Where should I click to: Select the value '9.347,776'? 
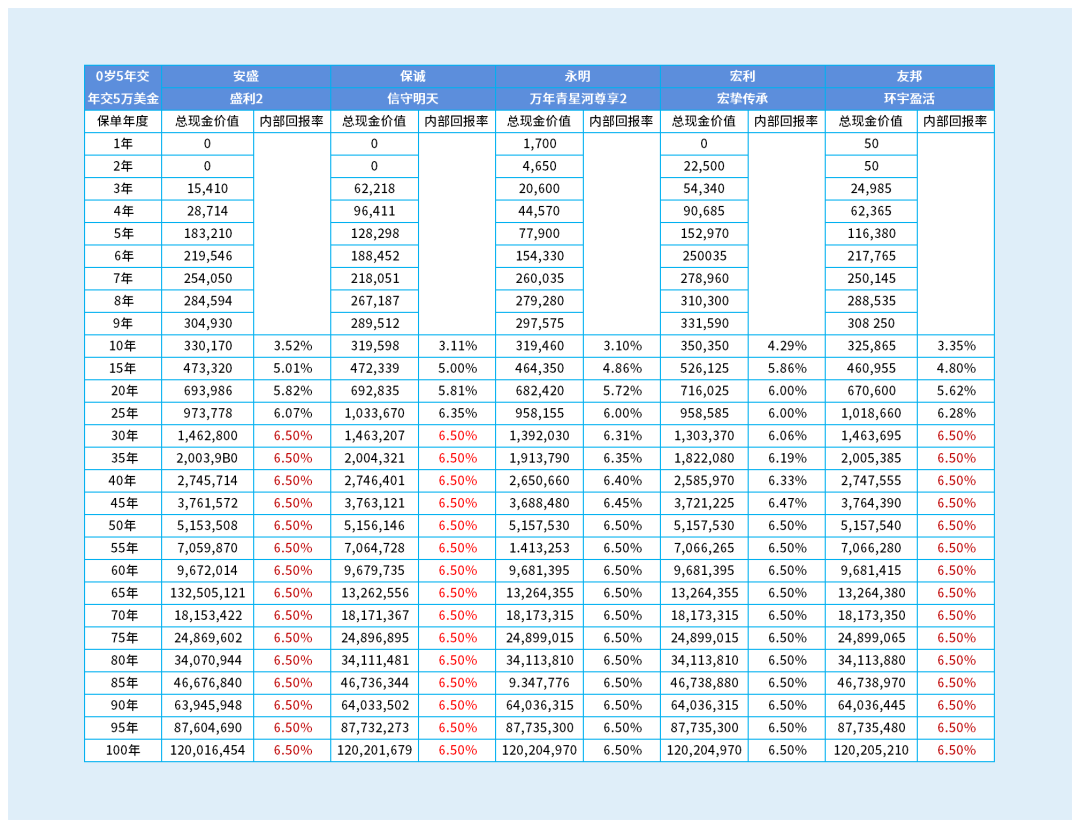pos(539,683)
